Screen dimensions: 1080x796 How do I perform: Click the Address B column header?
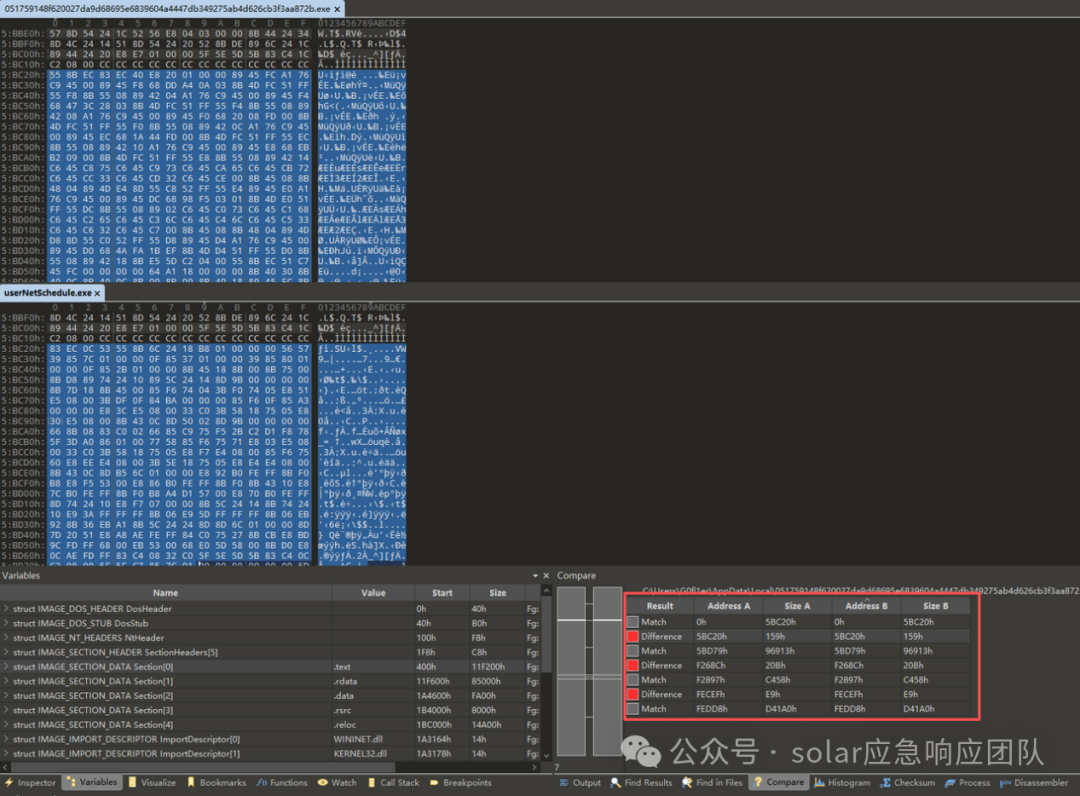point(866,606)
